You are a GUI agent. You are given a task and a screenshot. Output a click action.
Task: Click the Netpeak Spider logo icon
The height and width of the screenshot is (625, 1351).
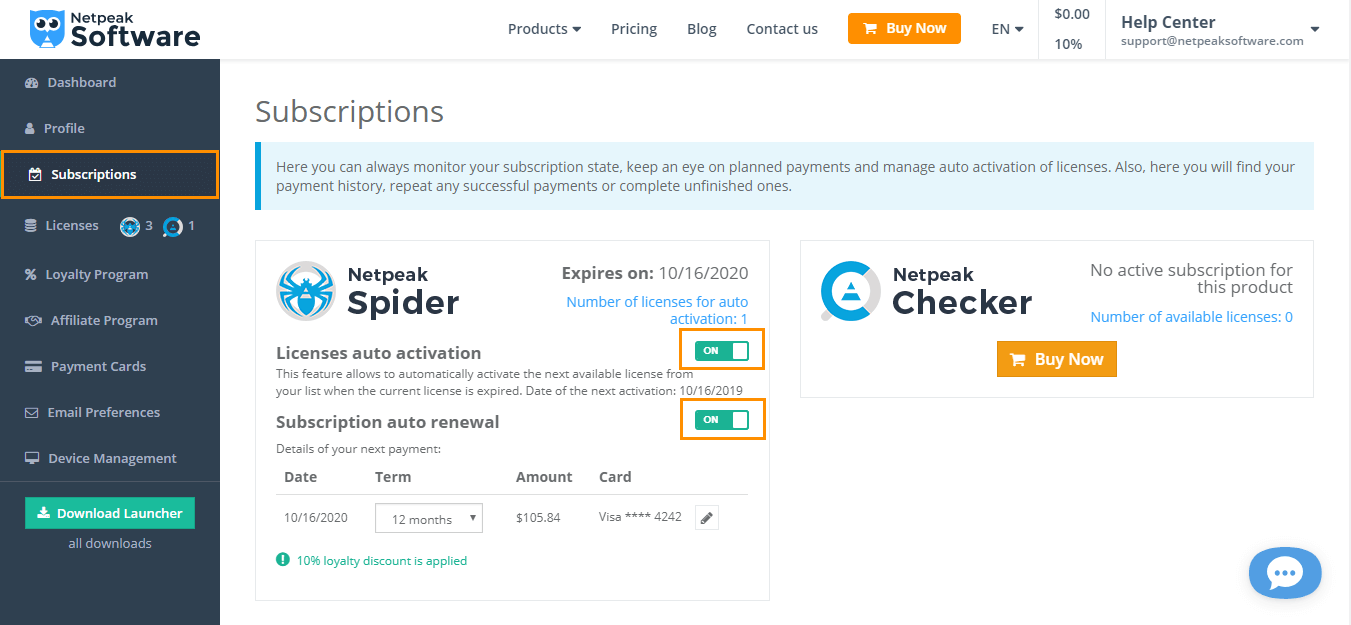(x=306, y=291)
